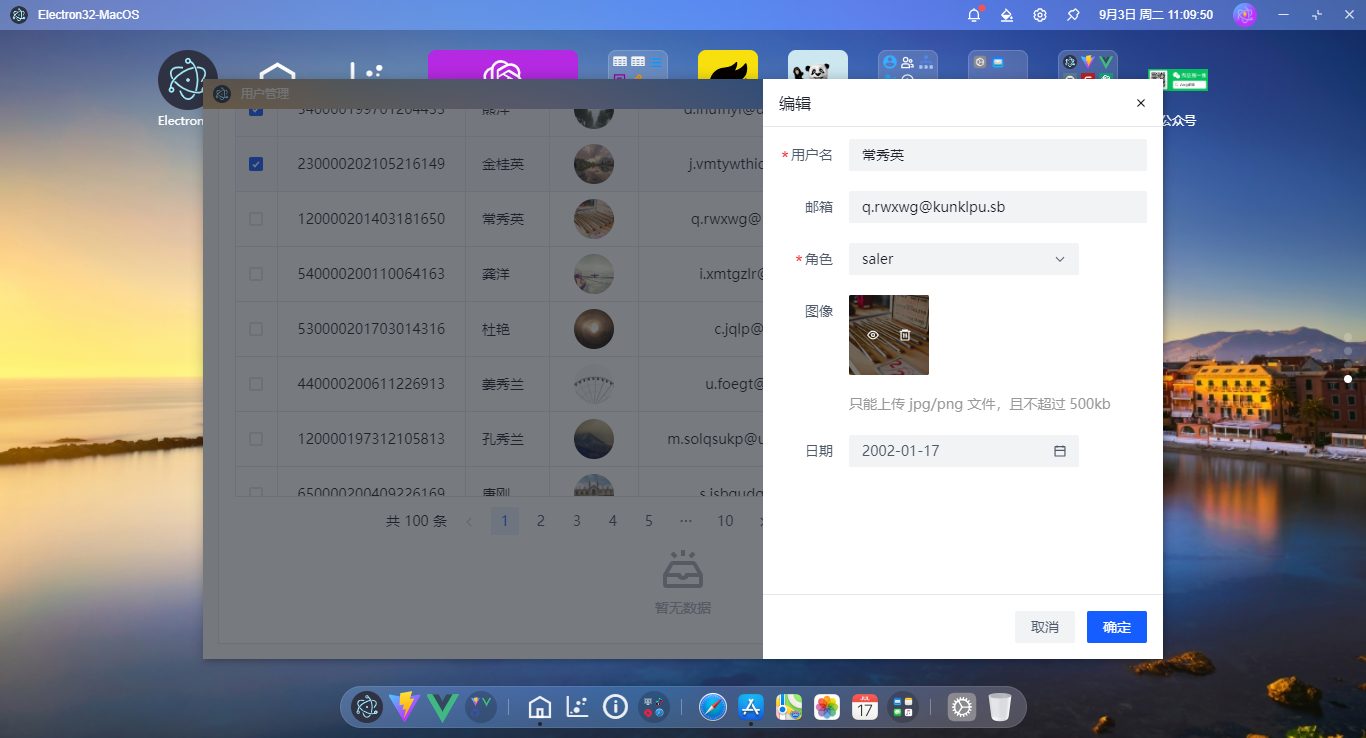Preview the uploaded image via eye icon
The width and height of the screenshot is (1366, 738).
point(873,335)
